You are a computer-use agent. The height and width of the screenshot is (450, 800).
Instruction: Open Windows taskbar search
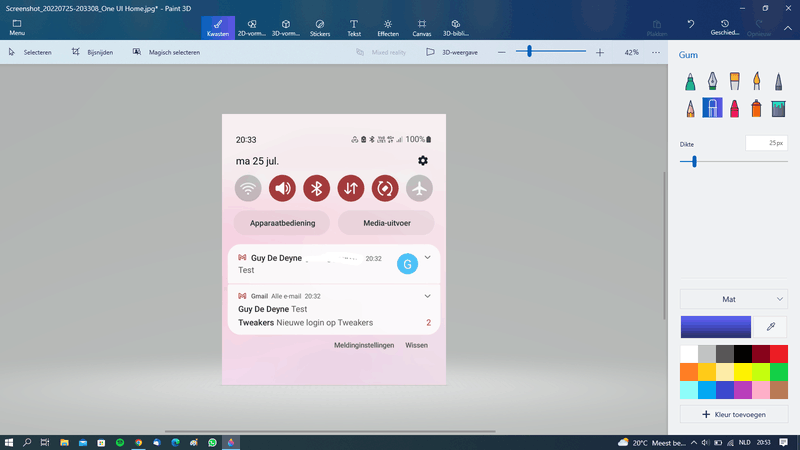pyautogui.click(x=27, y=442)
